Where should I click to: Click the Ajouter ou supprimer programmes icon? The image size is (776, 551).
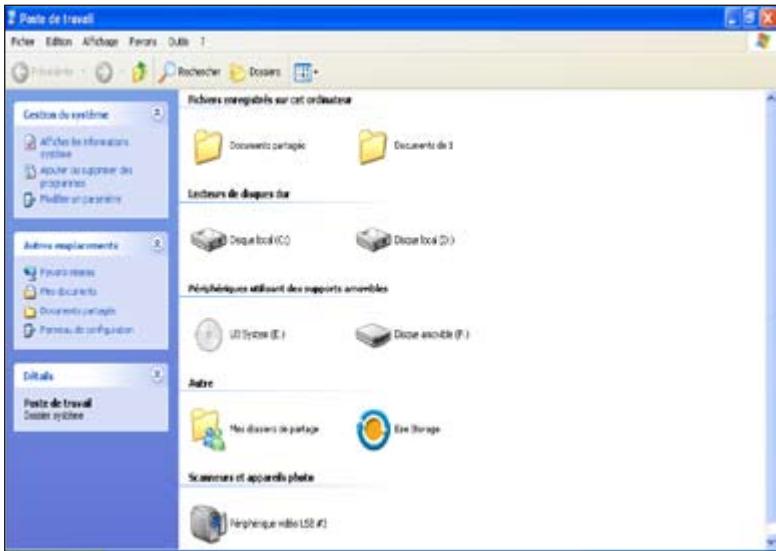pos(30,171)
